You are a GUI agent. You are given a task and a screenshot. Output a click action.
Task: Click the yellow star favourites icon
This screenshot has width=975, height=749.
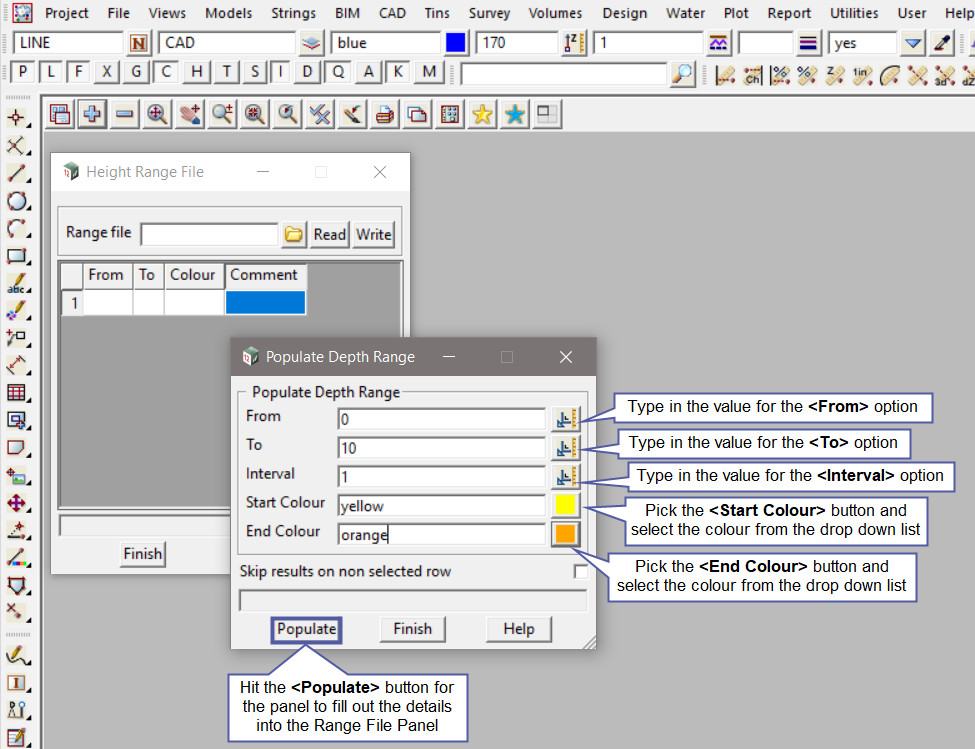[482, 115]
